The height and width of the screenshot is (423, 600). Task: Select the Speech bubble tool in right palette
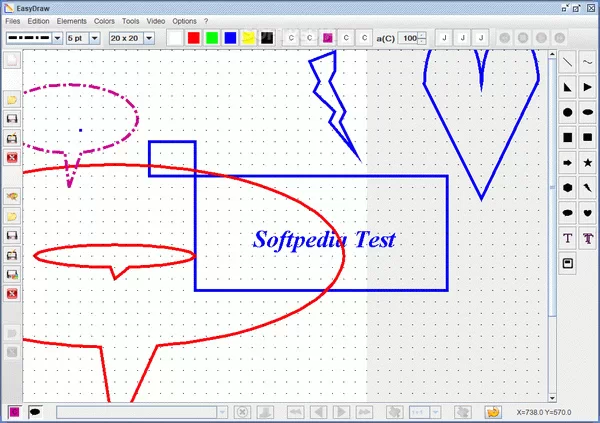567,213
